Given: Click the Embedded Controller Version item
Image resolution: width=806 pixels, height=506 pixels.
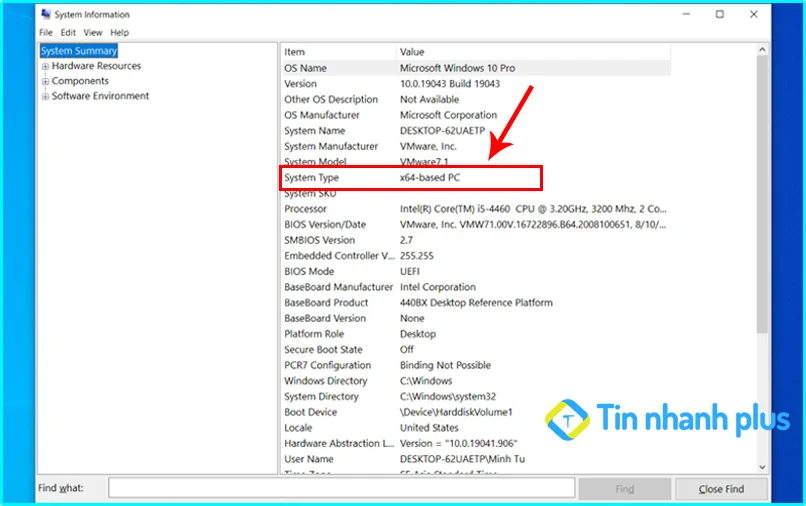Looking at the screenshot, I should (x=339, y=256).
